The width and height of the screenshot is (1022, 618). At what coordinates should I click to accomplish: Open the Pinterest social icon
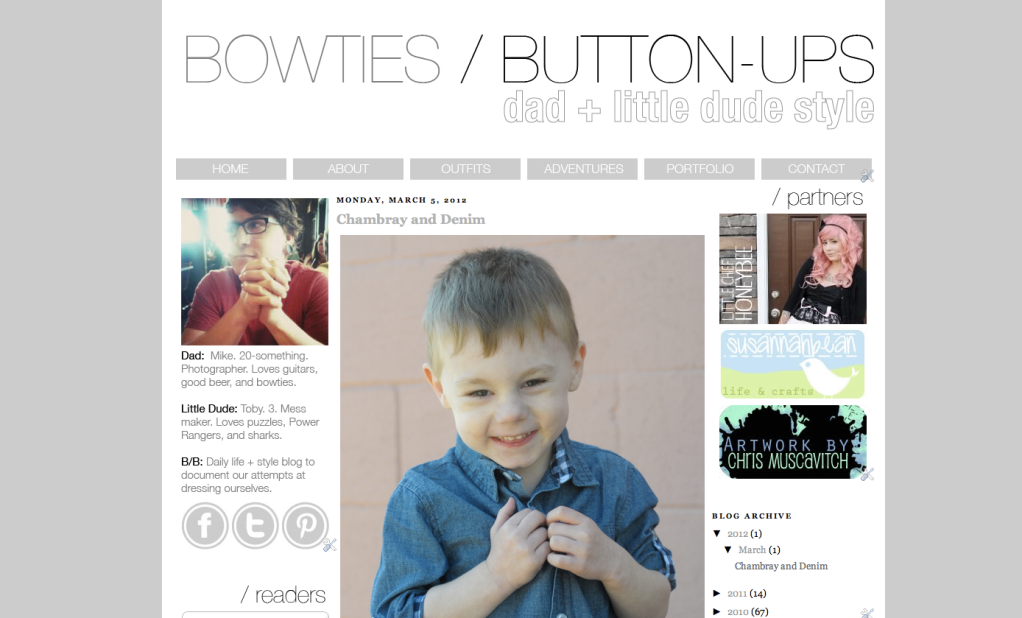pyautogui.click(x=305, y=525)
